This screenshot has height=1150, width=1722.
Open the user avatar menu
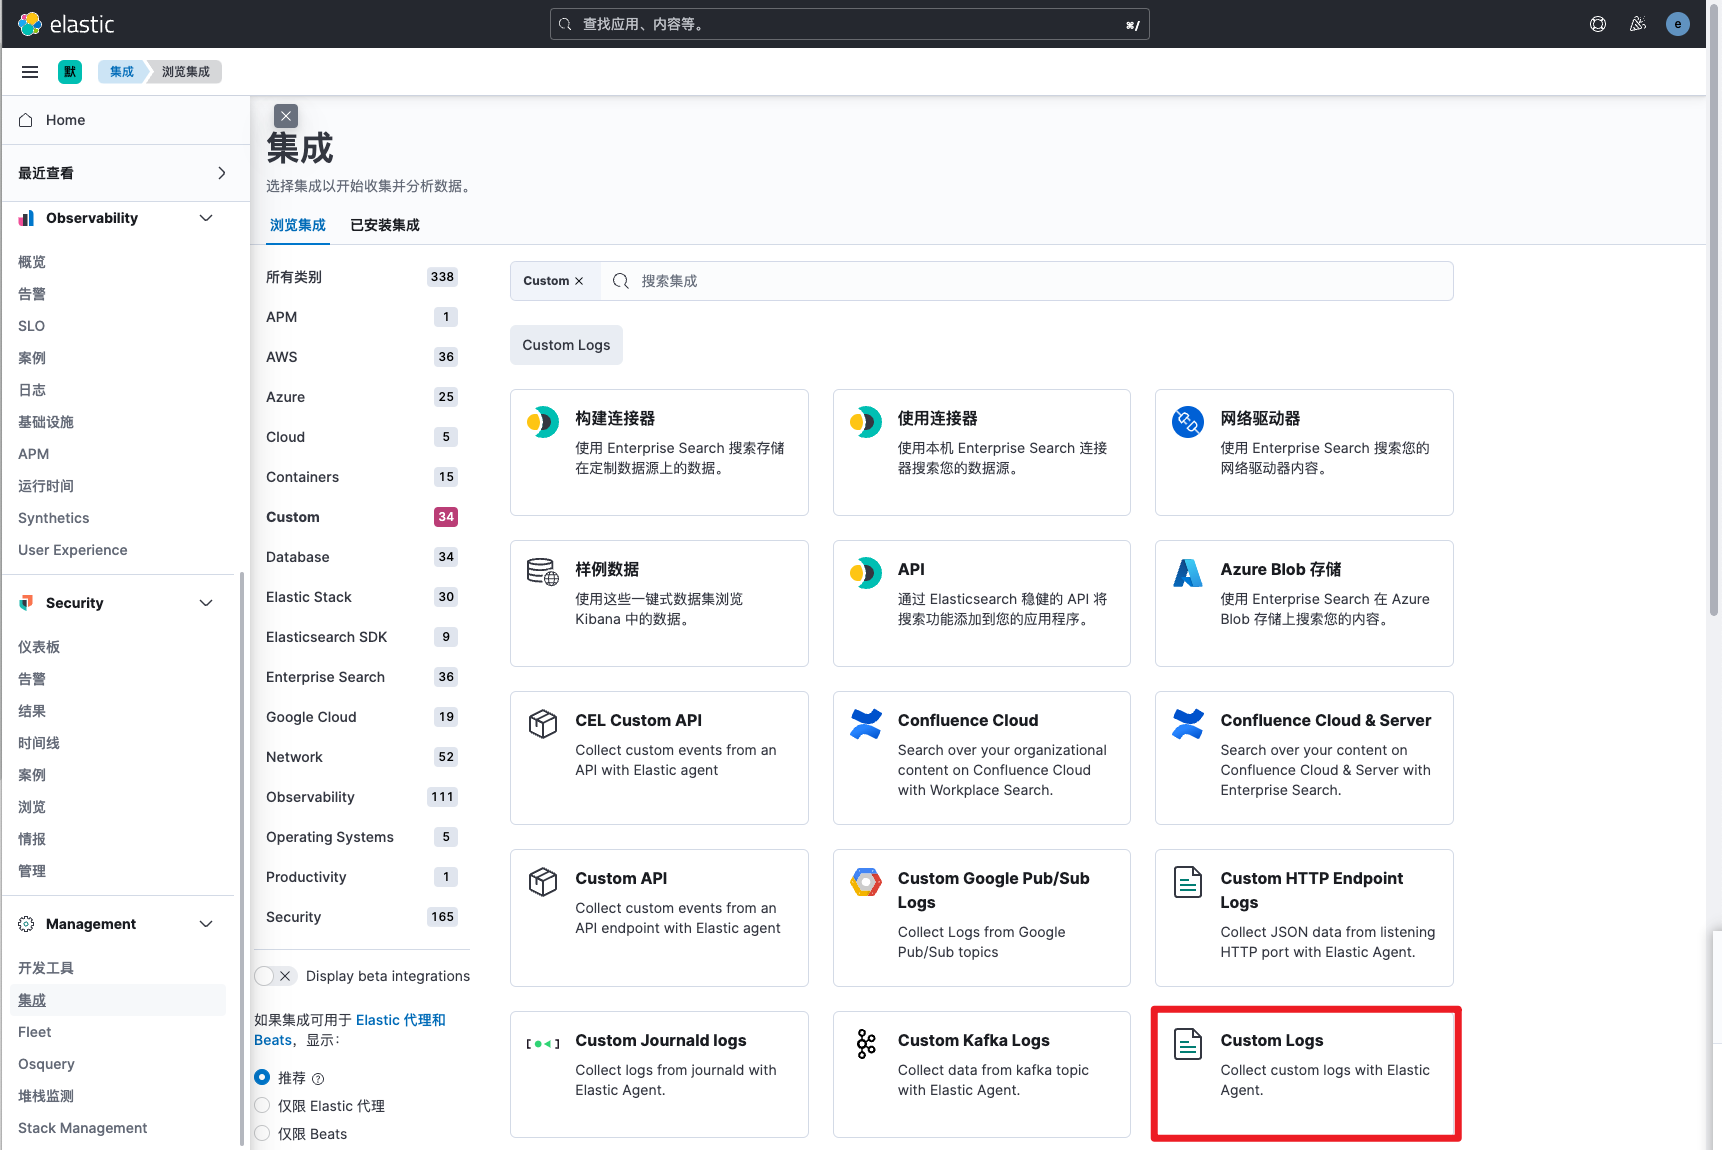1678,24
